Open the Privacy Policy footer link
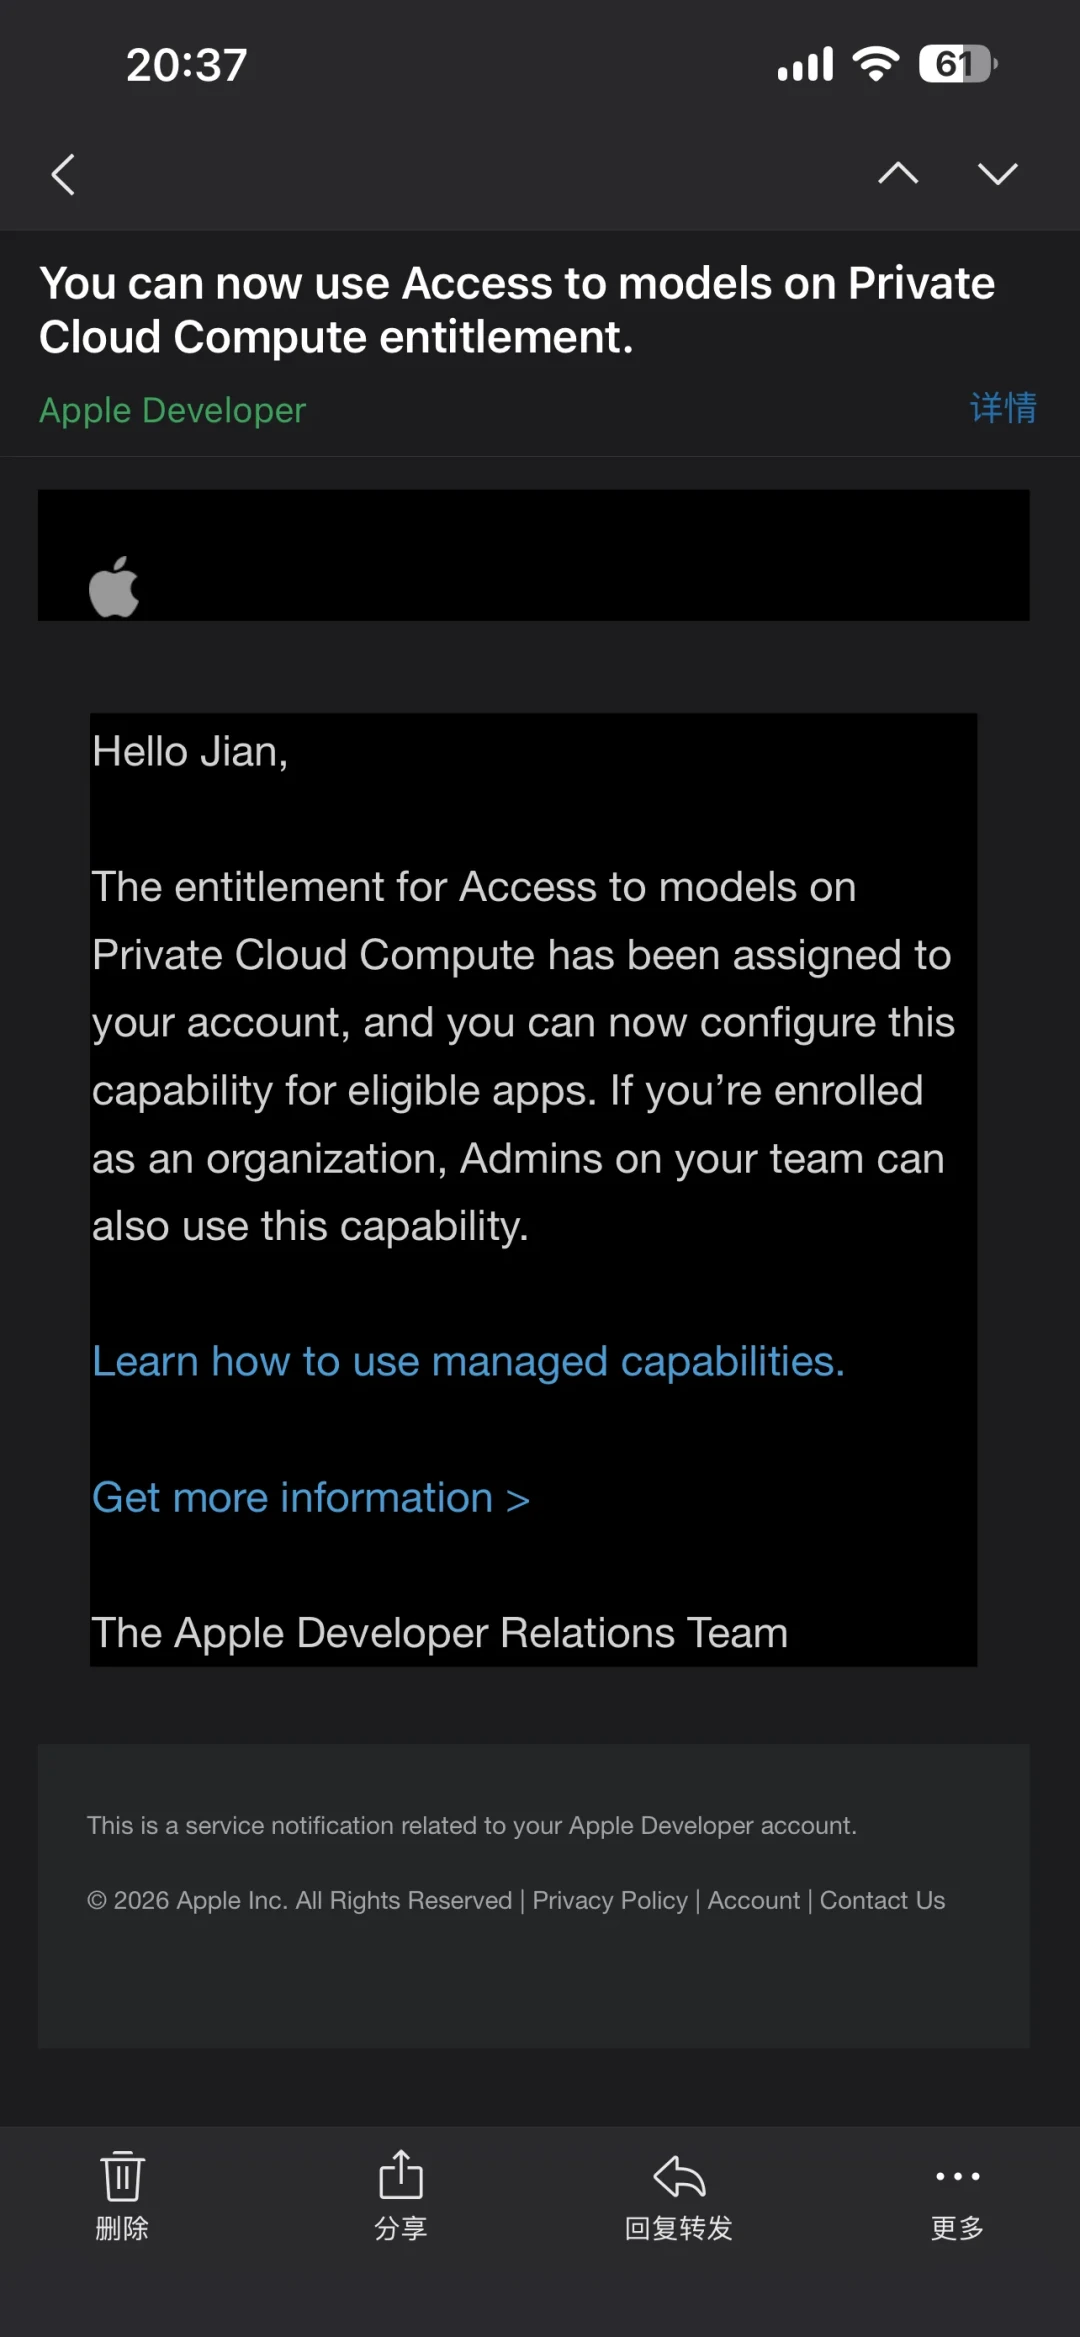 click(x=610, y=1900)
